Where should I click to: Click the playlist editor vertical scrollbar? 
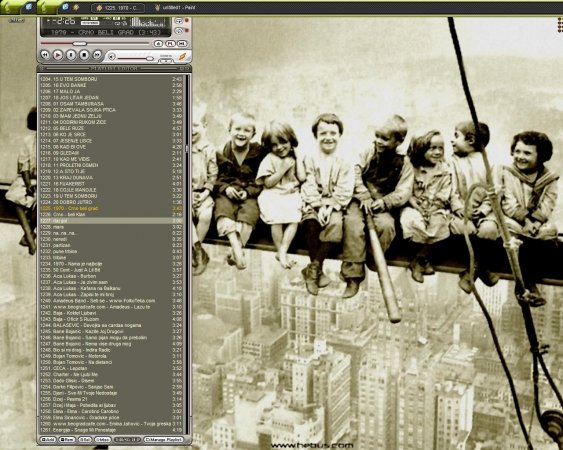(187, 255)
